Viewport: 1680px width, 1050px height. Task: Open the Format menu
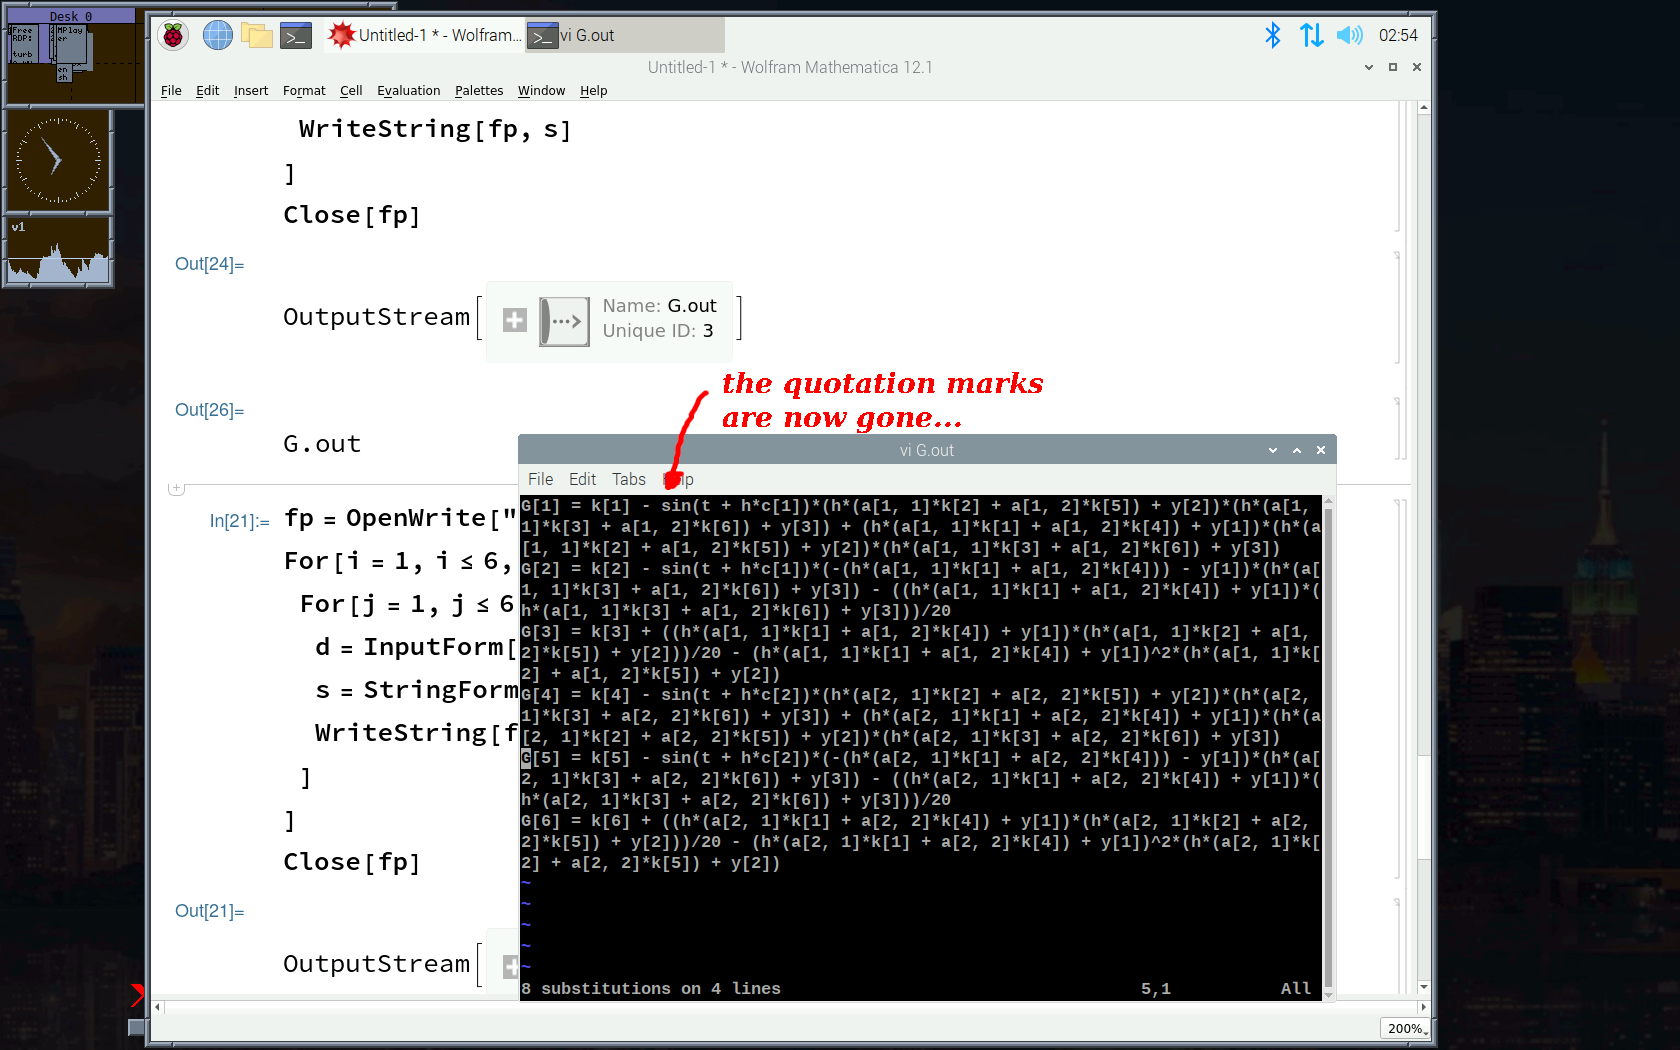pyautogui.click(x=304, y=91)
